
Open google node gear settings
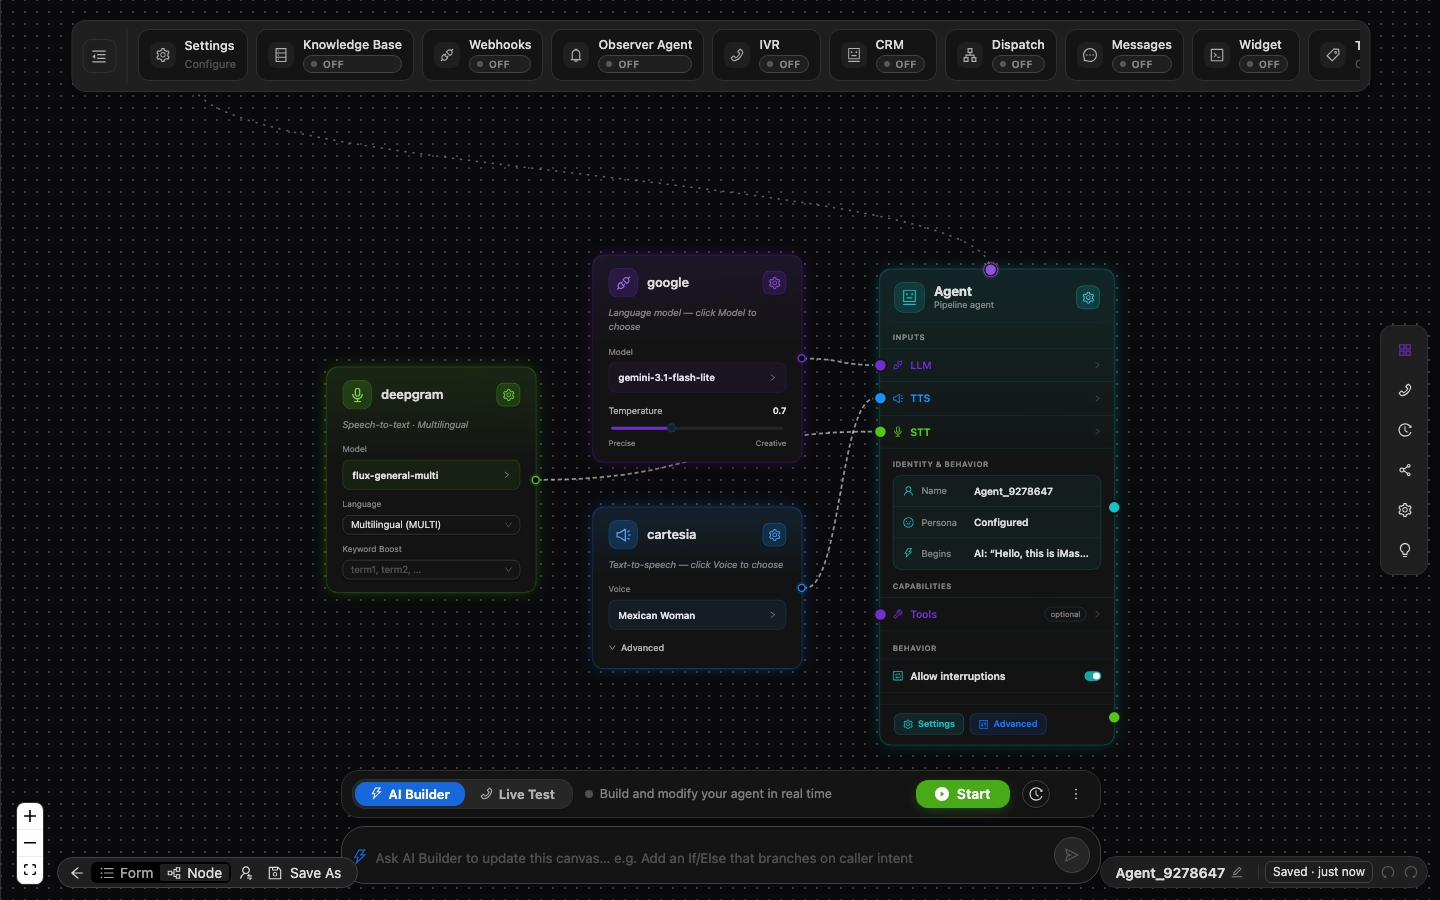point(775,283)
